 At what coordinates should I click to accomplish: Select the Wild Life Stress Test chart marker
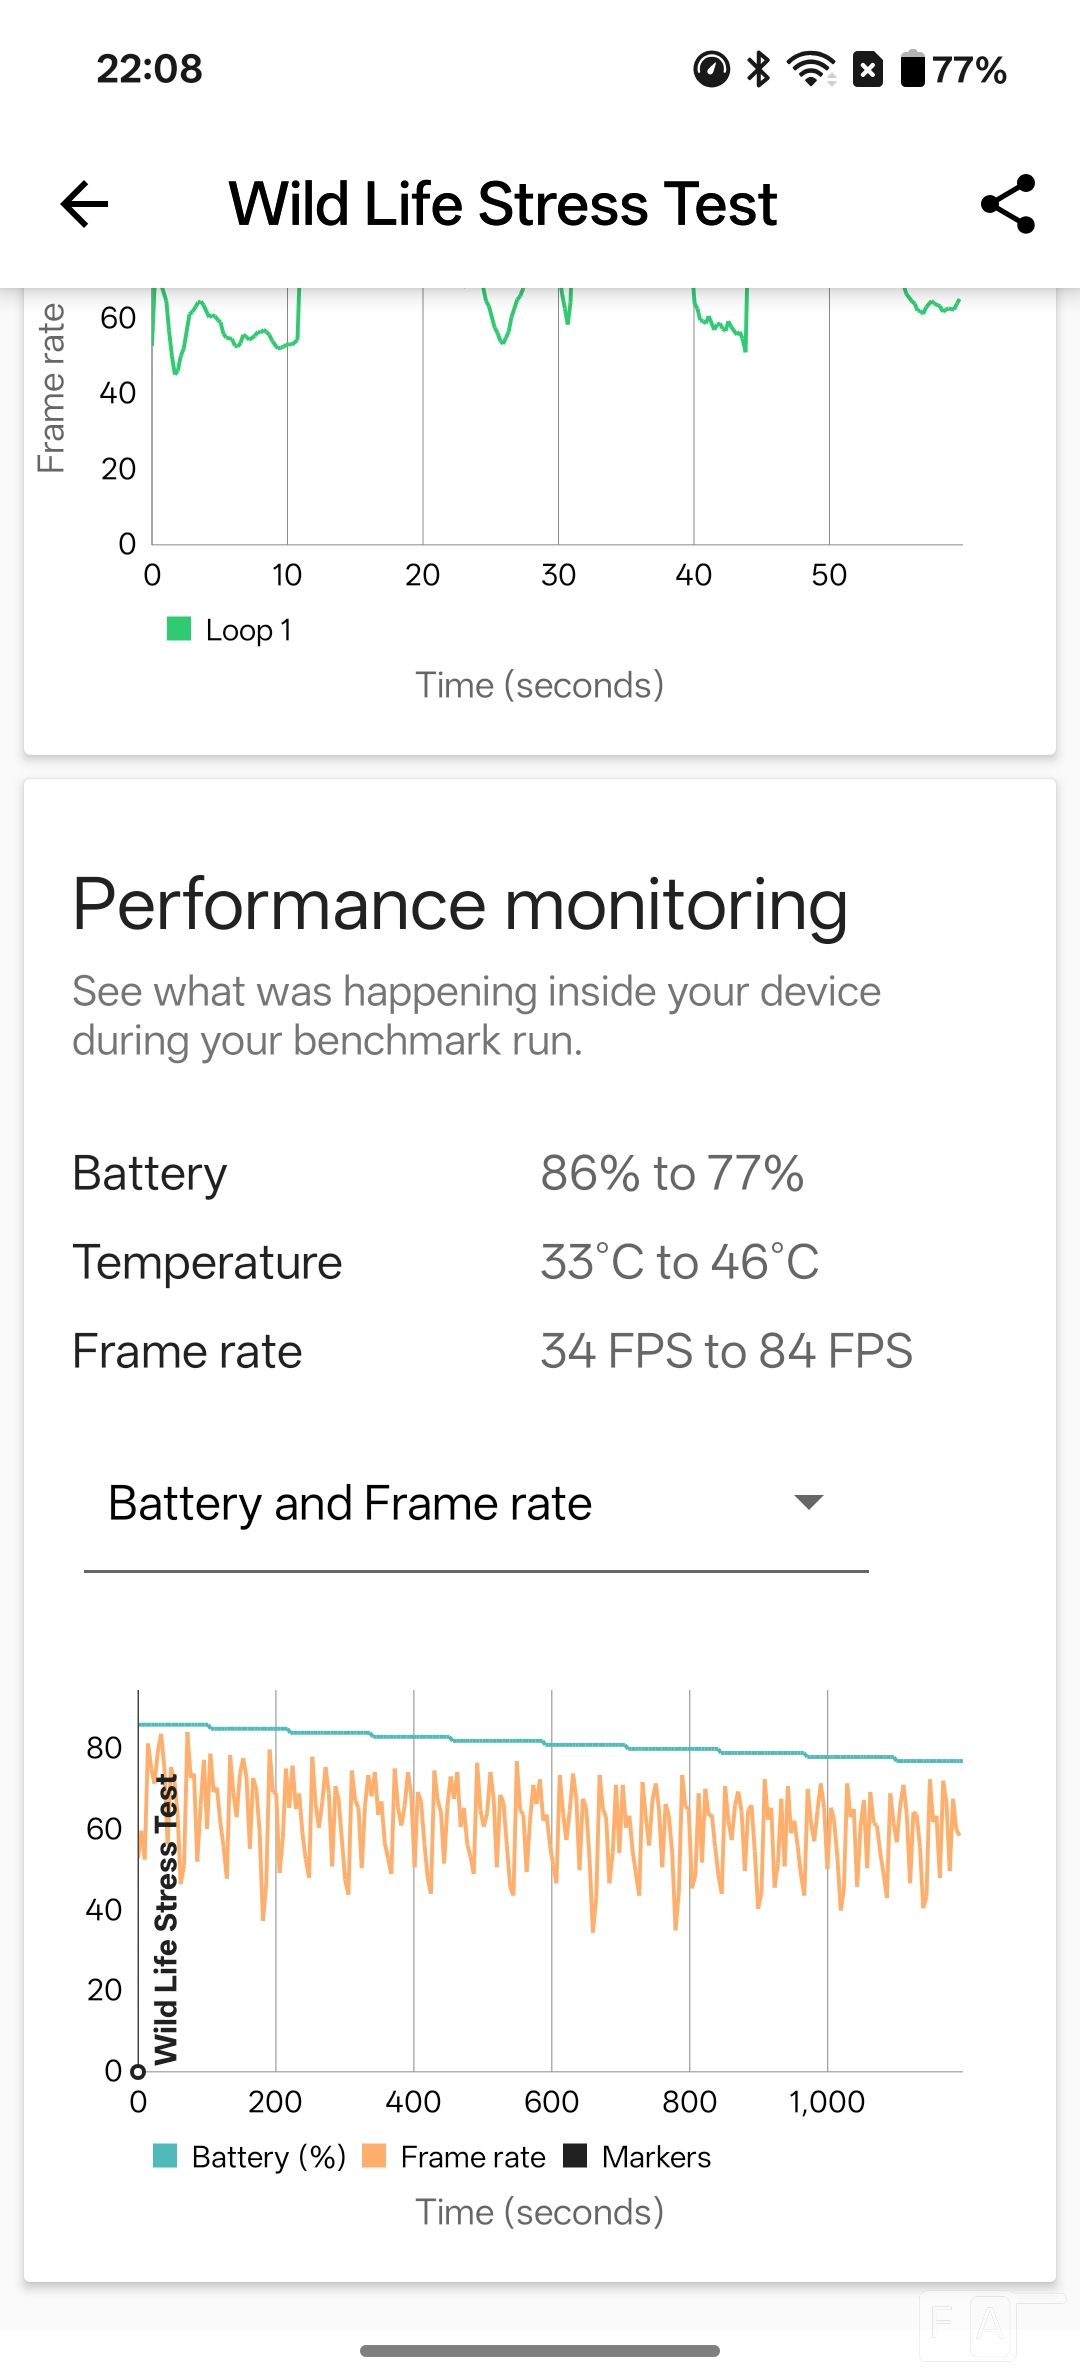165,1919
